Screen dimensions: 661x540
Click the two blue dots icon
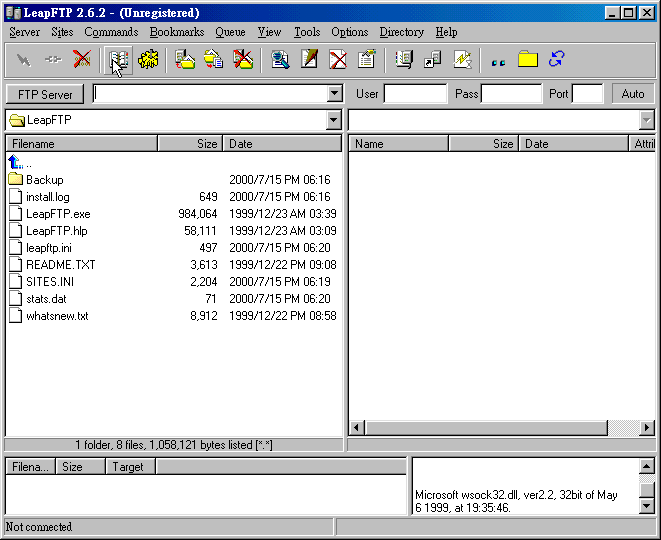click(x=498, y=63)
